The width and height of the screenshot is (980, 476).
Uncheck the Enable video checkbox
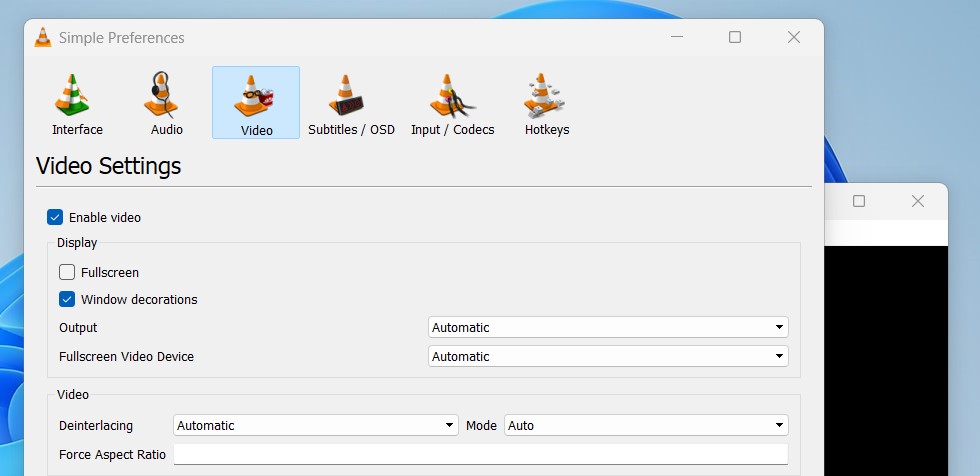55,217
